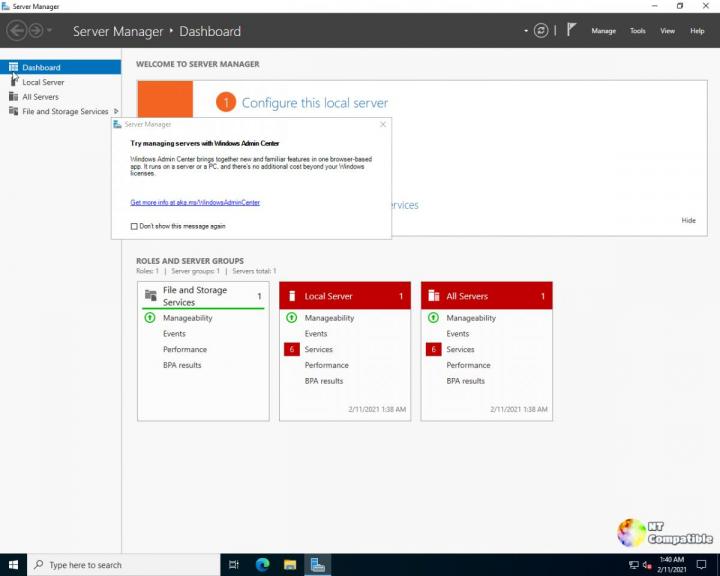Click the Windows Start button
Screen dimensions: 720x576
coord(13,565)
